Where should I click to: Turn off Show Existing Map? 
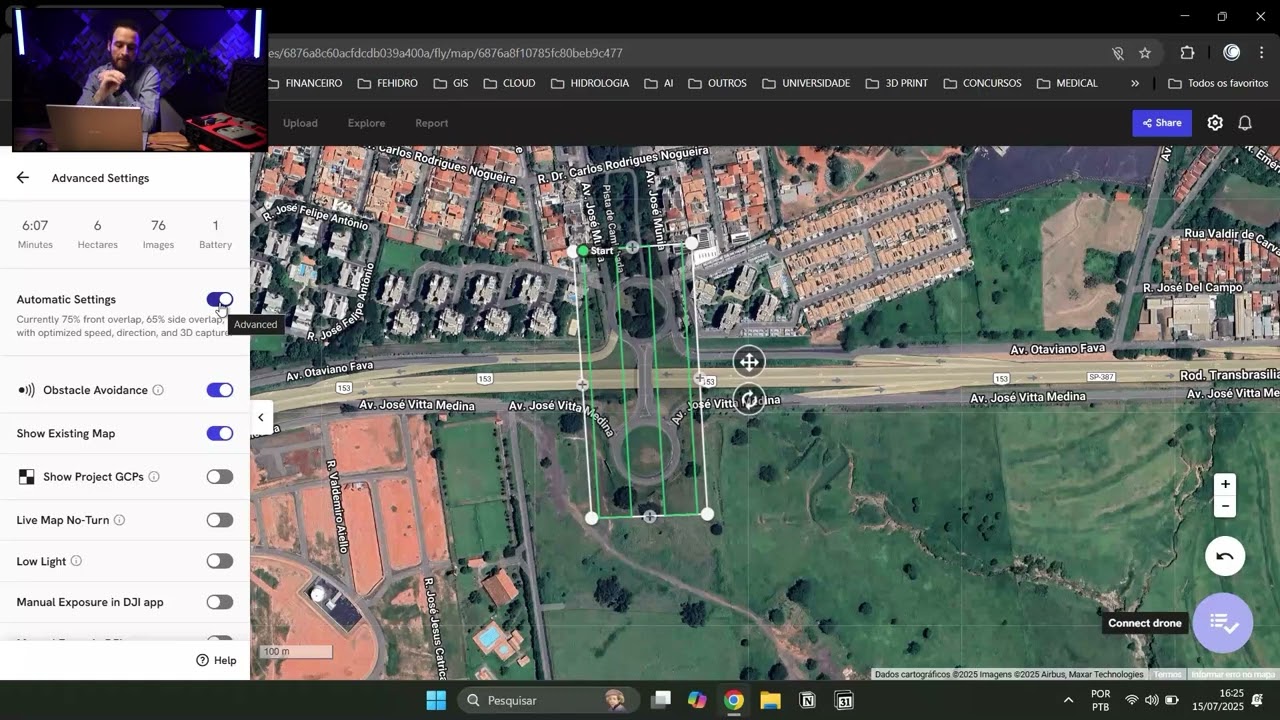[x=220, y=433]
